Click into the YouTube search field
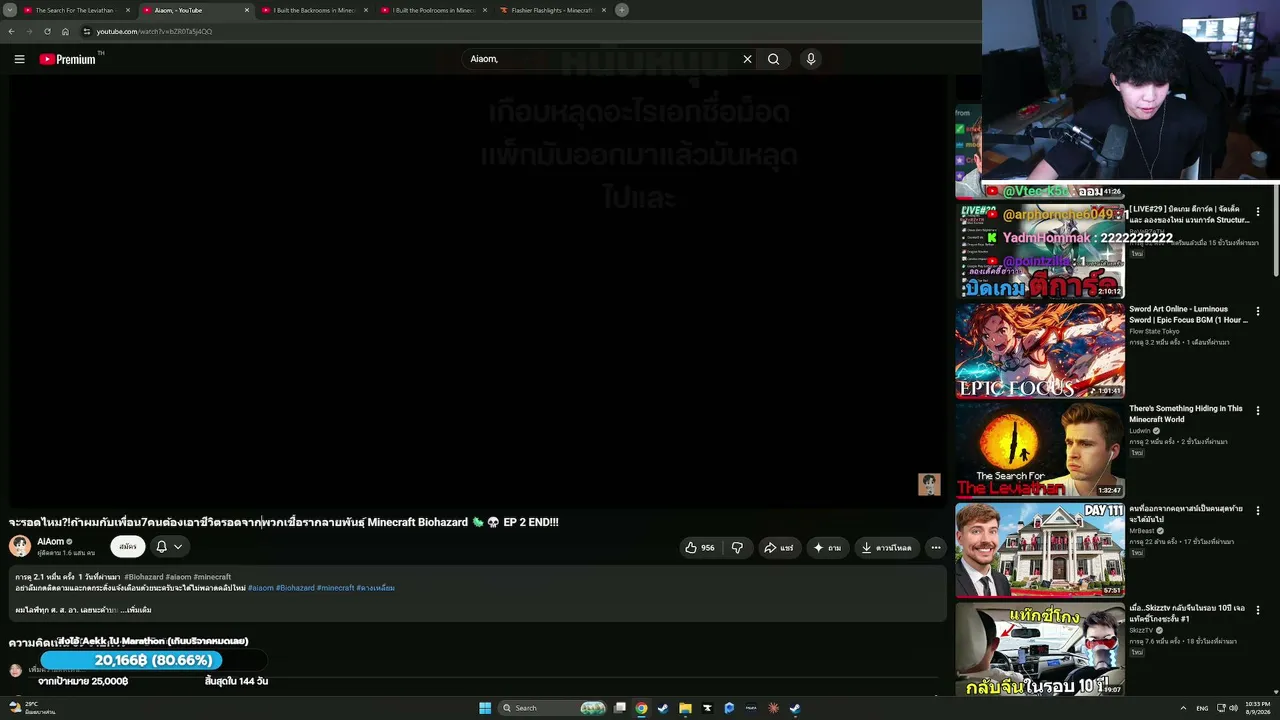Viewport: 1280px width, 720px height. click(x=600, y=59)
